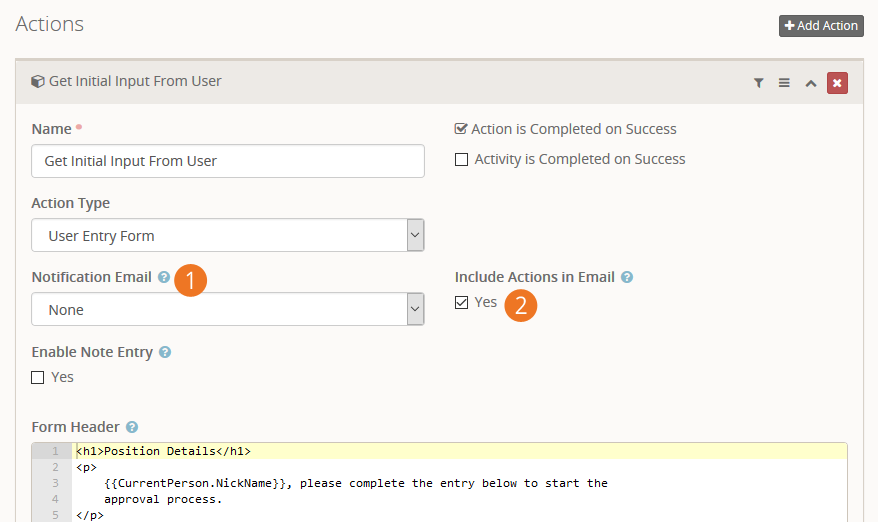This screenshot has width=878, height=522.
Task: Click the Add Action button
Action: tap(821, 26)
